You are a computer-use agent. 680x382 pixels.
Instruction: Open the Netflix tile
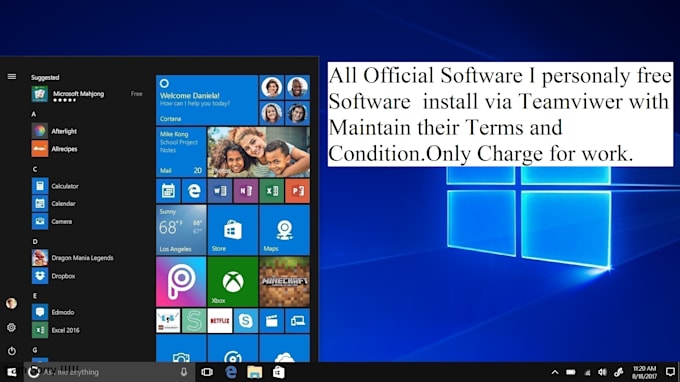click(x=220, y=321)
